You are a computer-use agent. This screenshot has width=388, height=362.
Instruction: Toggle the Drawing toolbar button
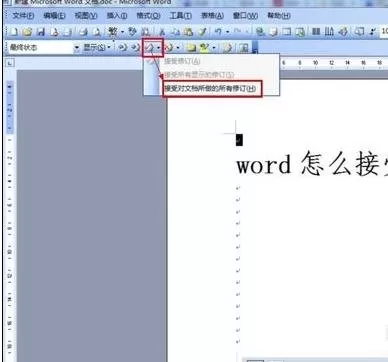coord(343,32)
